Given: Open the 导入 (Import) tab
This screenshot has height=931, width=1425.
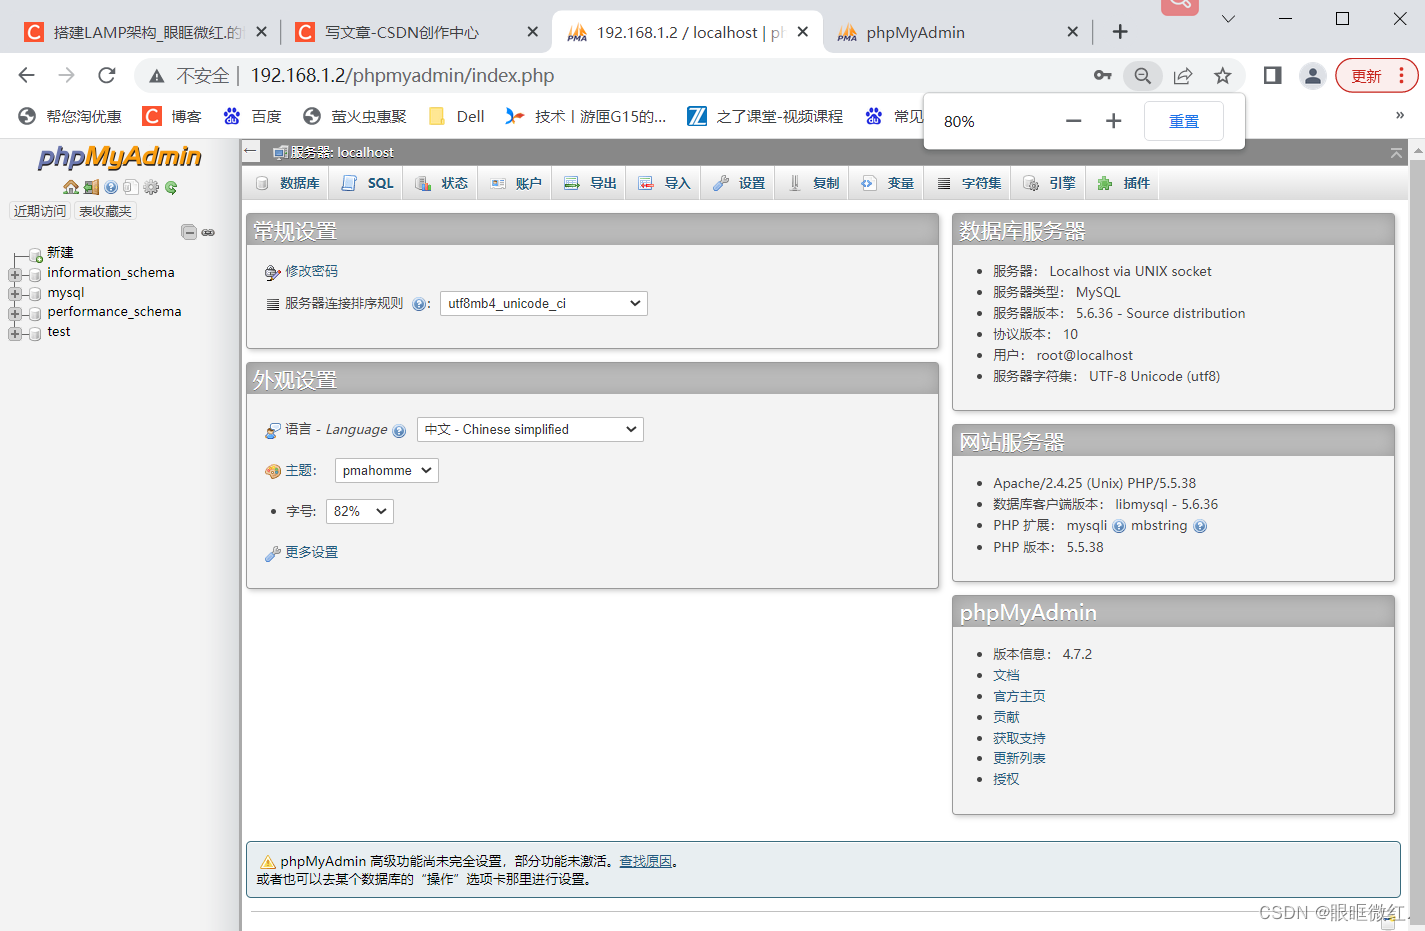Looking at the screenshot, I should [x=664, y=183].
